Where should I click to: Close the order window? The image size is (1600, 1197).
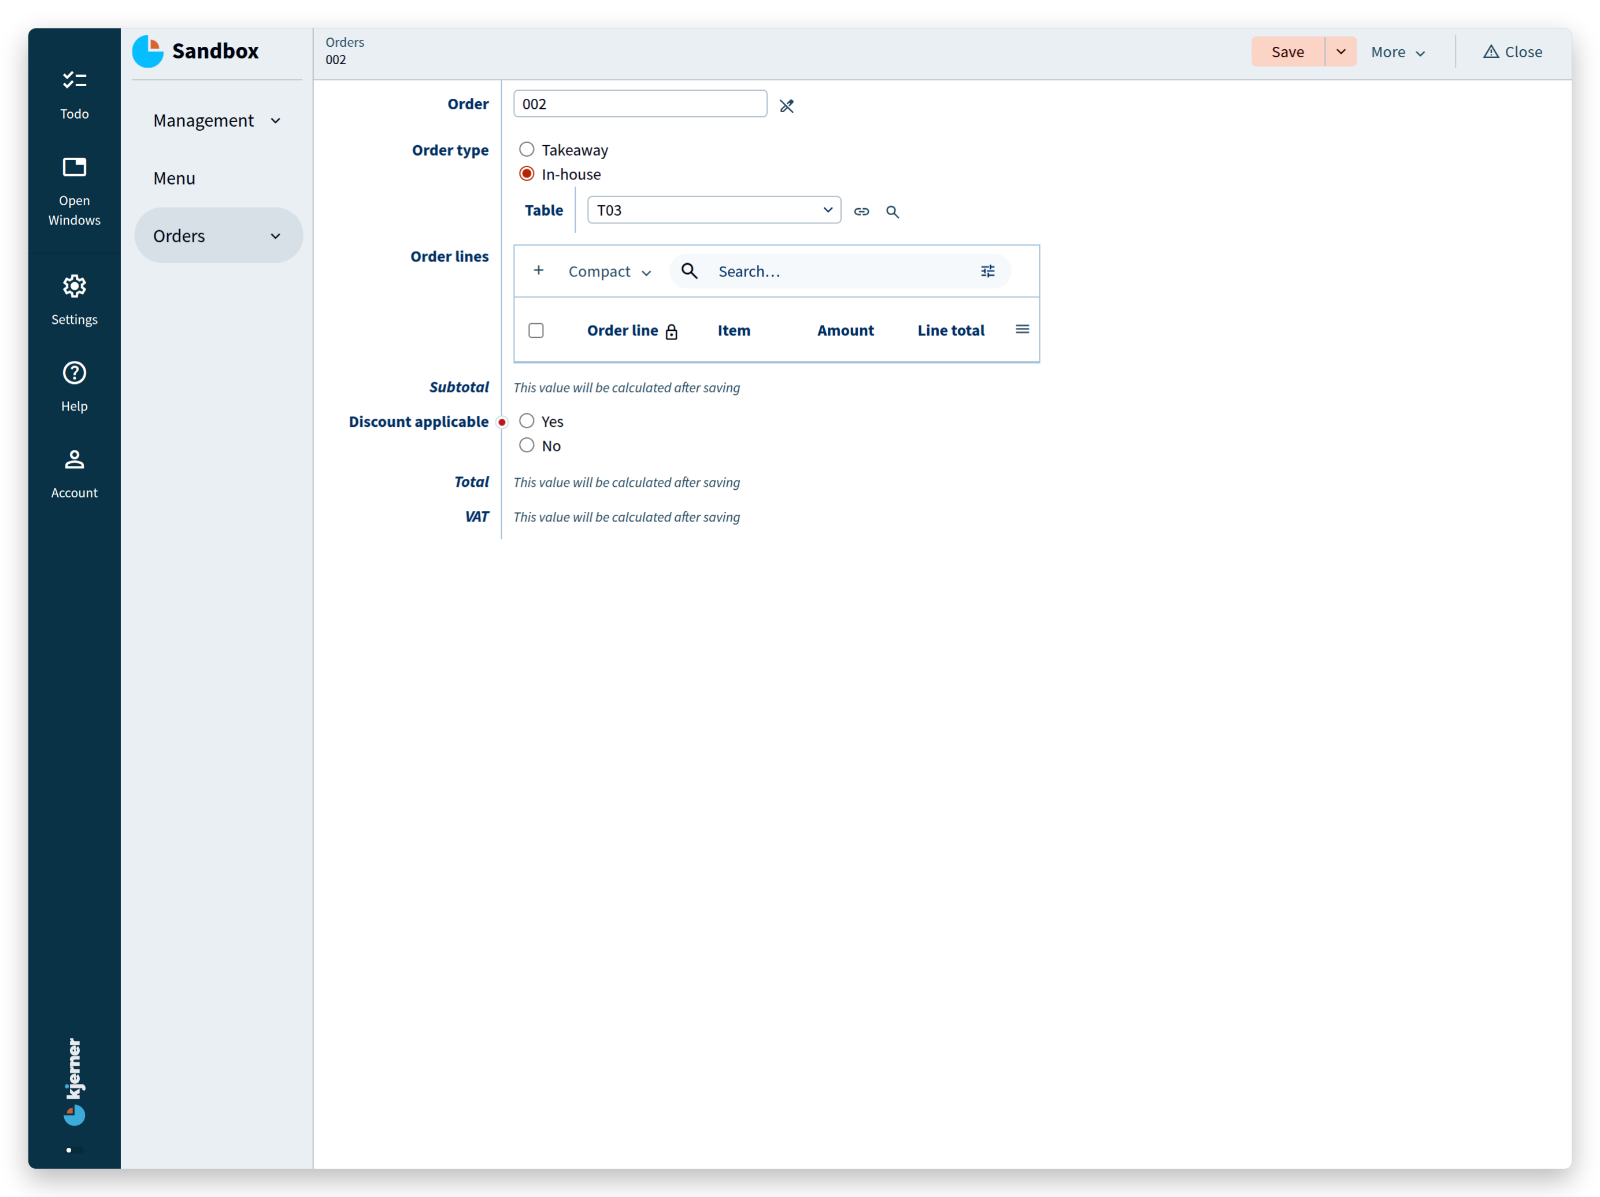(1512, 52)
